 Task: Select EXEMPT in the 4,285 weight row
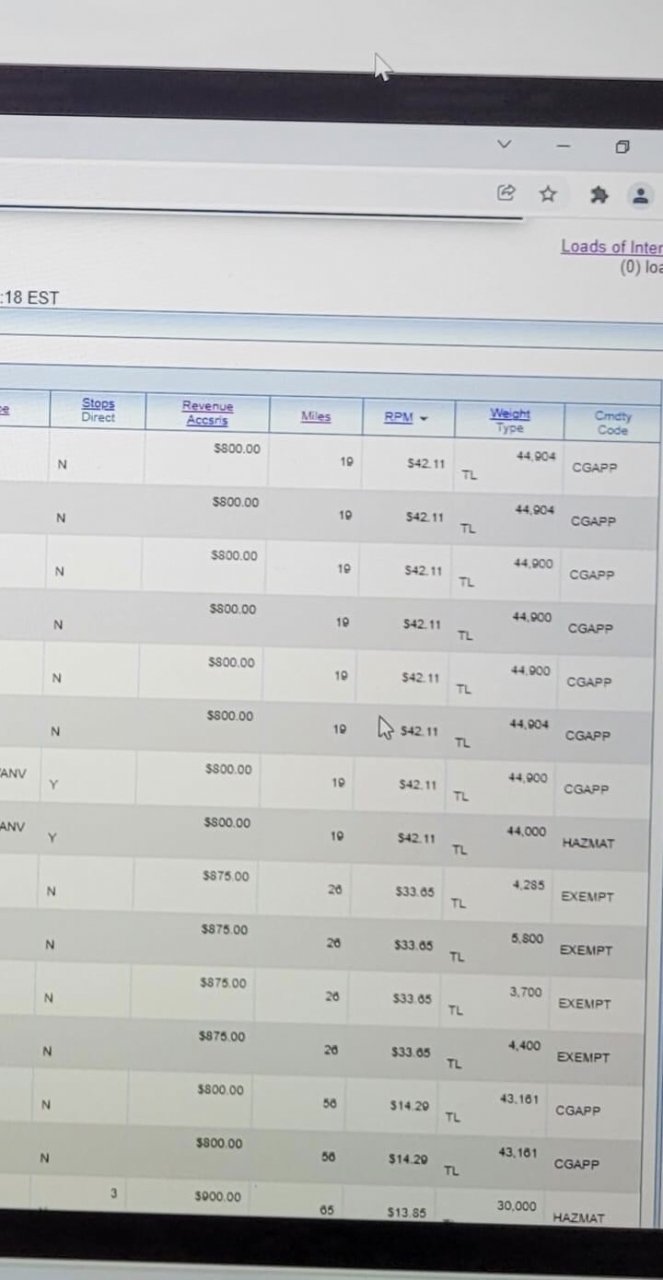click(x=587, y=897)
